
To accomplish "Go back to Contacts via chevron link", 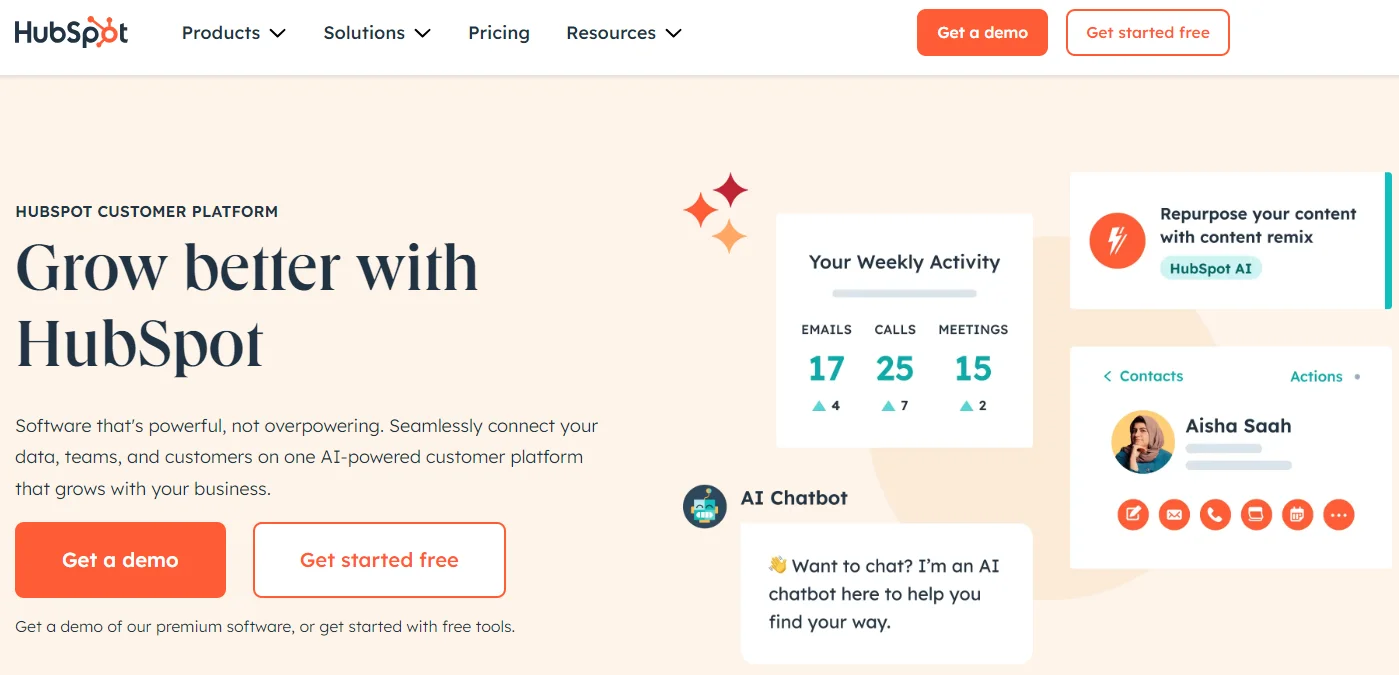I will coord(1142,376).
